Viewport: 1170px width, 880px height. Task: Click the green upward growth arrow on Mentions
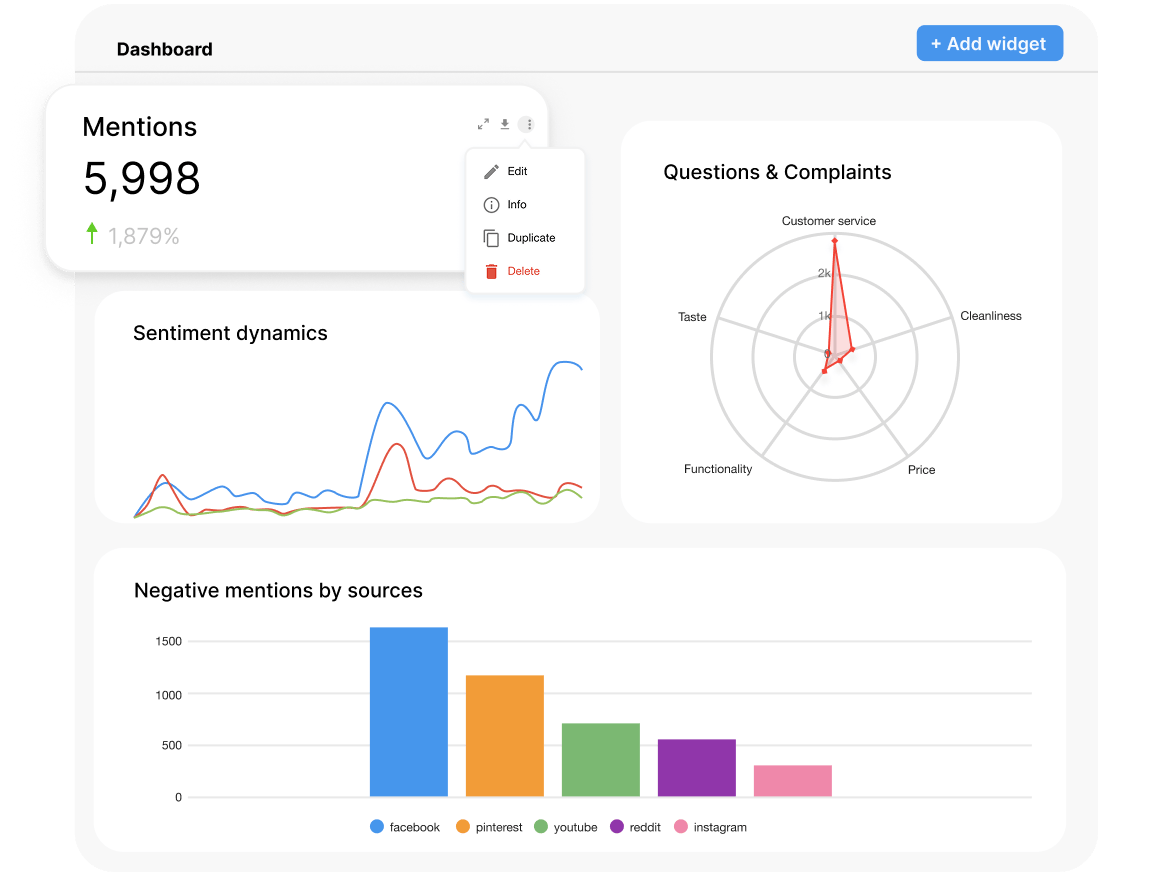[x=92, y=233]
